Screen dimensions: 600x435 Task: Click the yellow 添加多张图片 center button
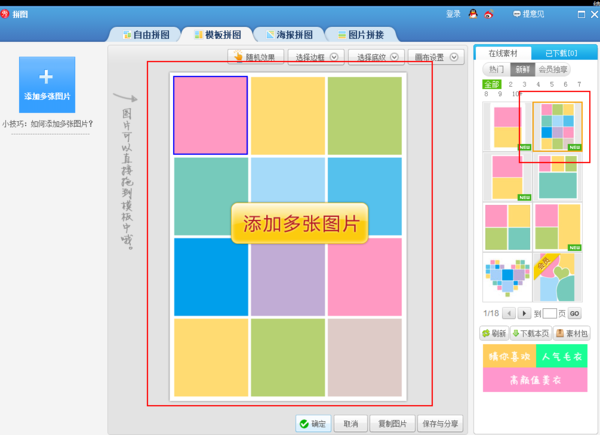300,223
